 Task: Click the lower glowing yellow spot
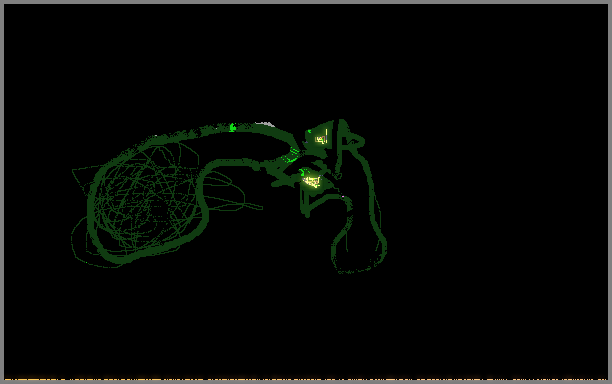312,181
